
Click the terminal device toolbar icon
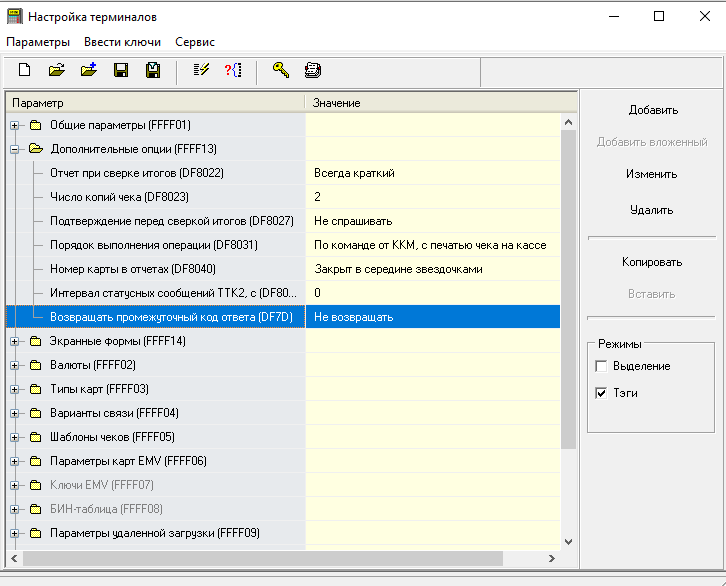click(x=313, y=70)
